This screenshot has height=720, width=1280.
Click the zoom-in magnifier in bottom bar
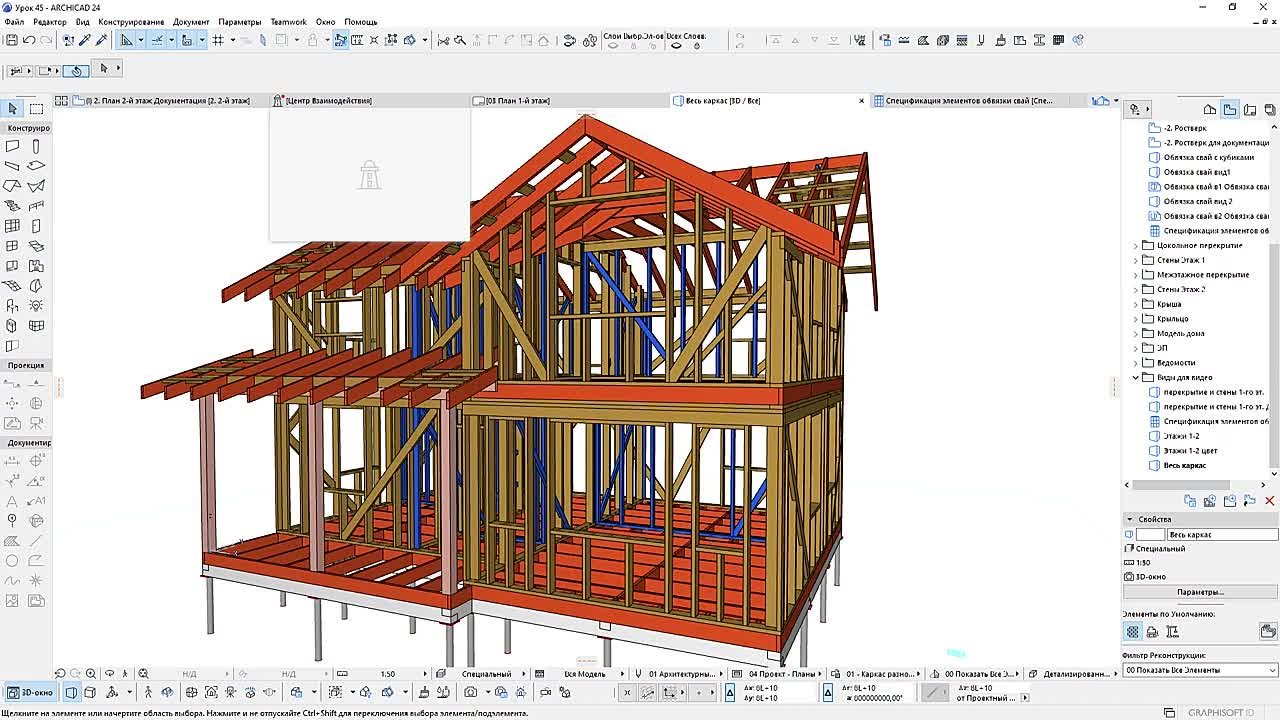[x=91, y=674]
